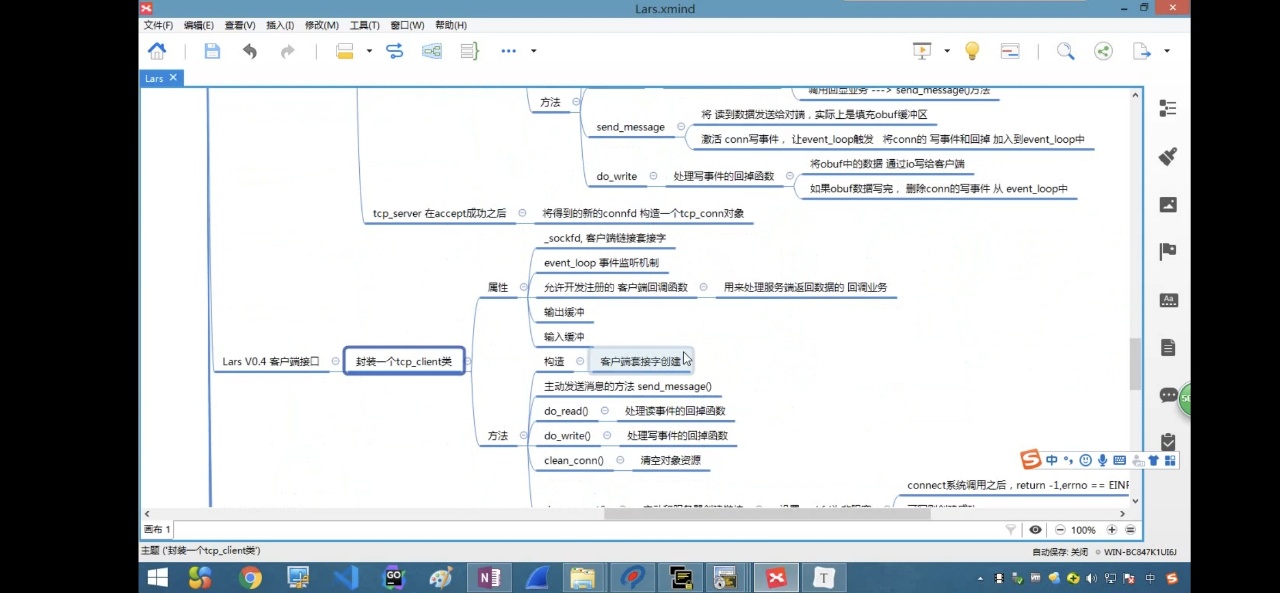Zoom out with the minus button
Viewport: 1280px width, 593px height.
coord(1060,530)
